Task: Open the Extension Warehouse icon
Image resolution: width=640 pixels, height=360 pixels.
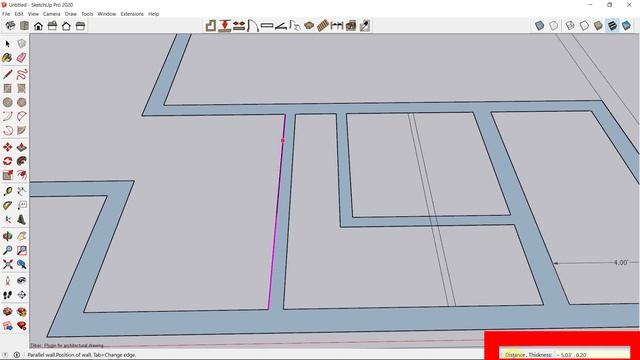Action: tap(22, 311)
